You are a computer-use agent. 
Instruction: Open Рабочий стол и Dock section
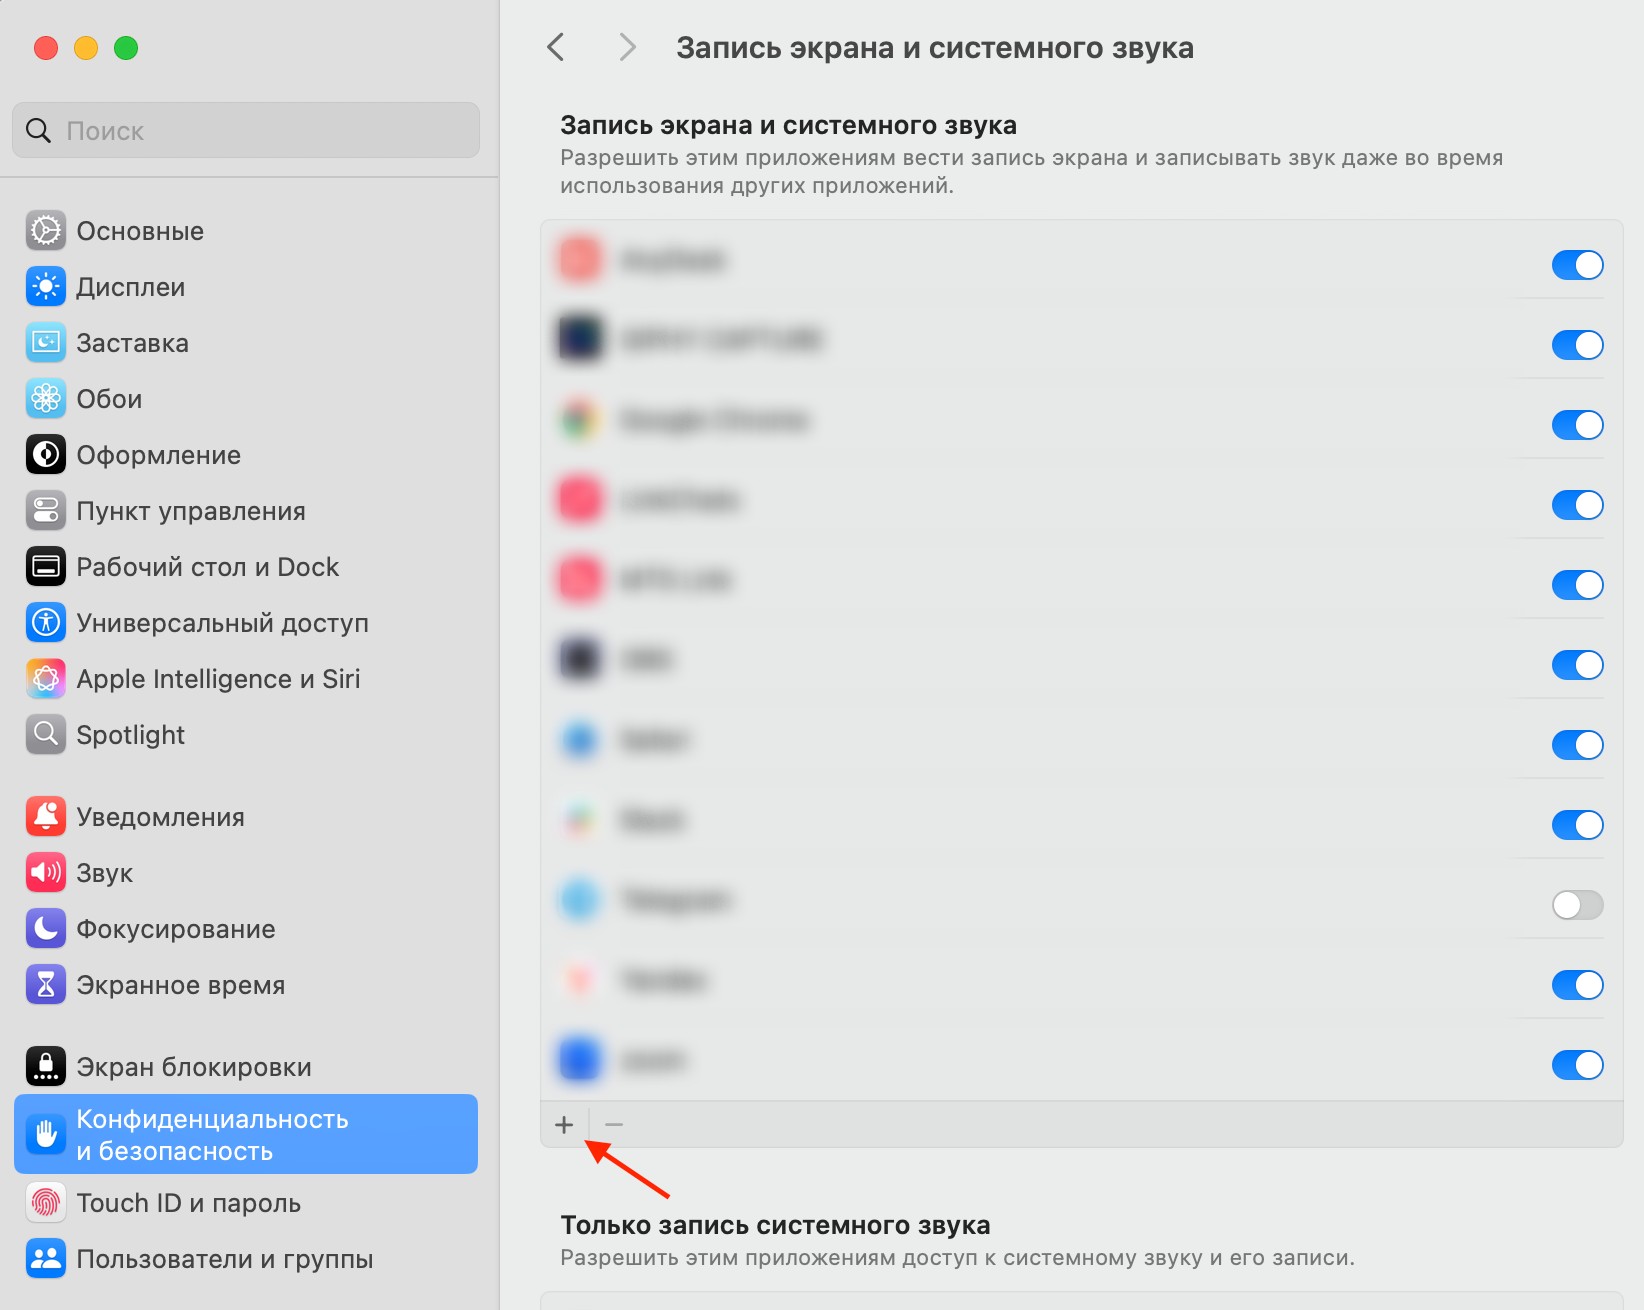click(207, 567)
